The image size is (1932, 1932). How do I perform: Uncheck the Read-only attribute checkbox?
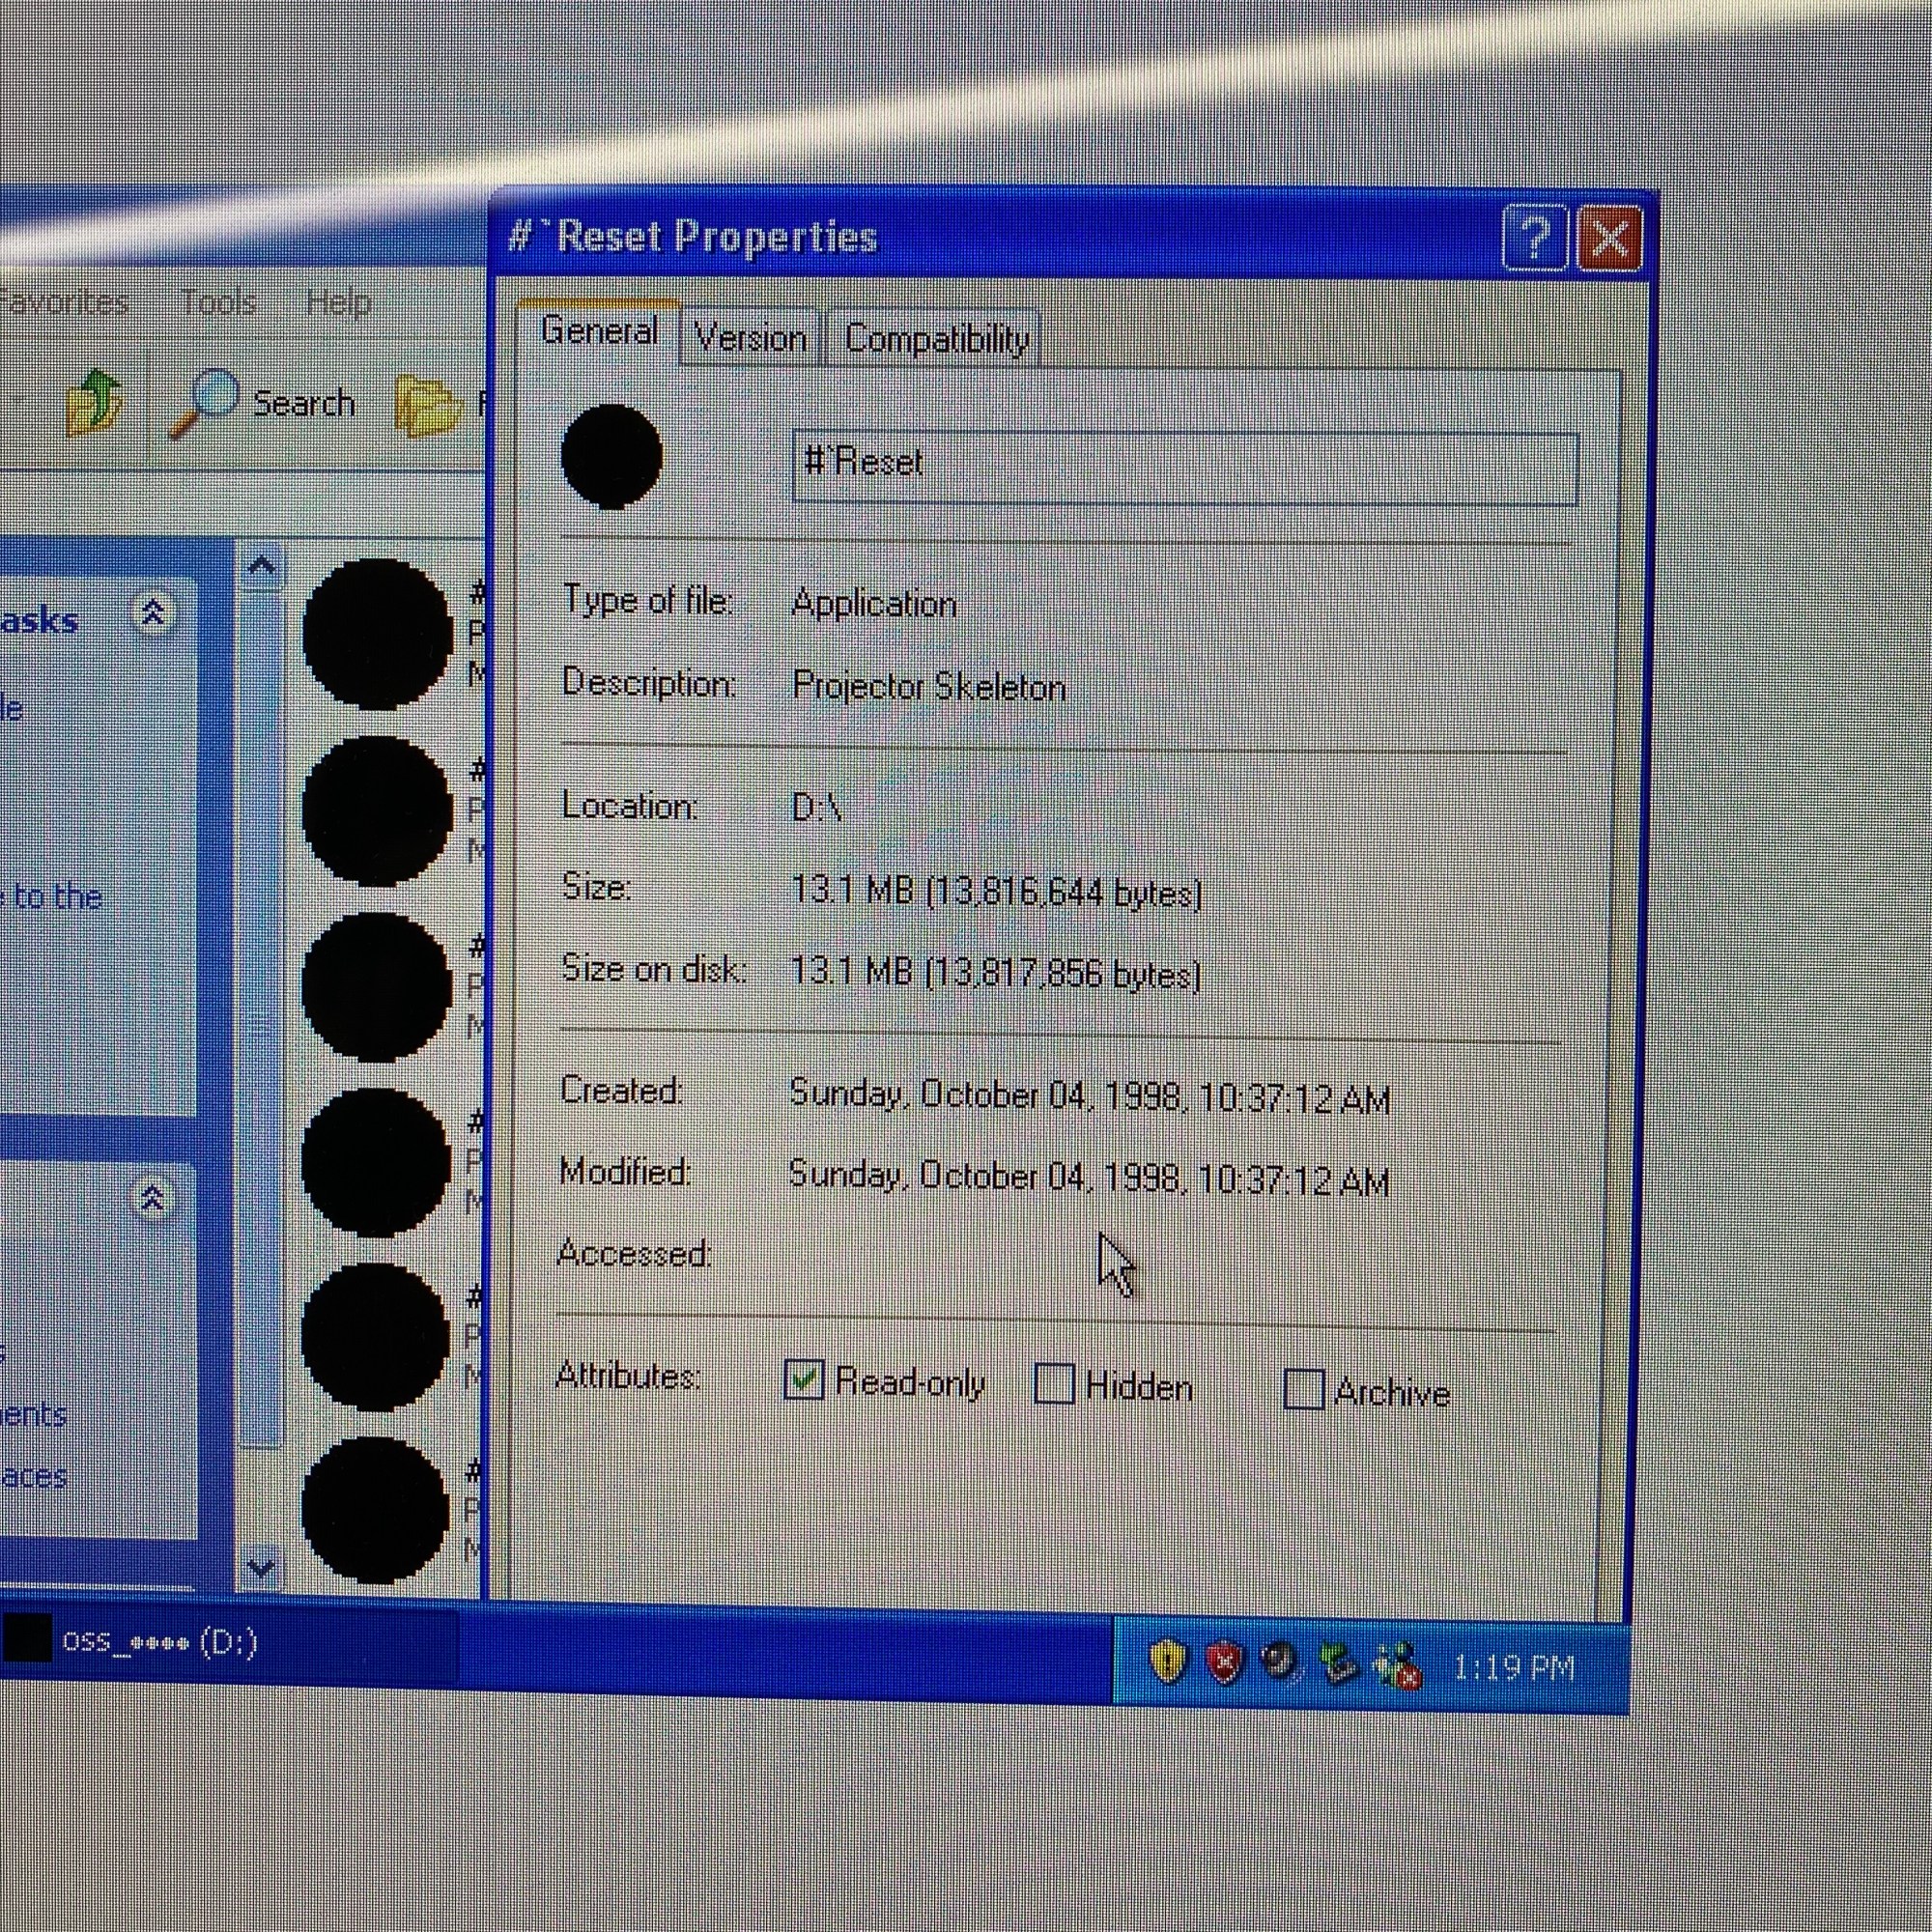pos(804,1380)
